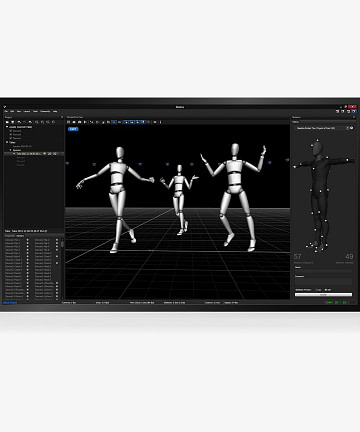
Task: Click the green status indicator in status bar
Action: (328, 302)
